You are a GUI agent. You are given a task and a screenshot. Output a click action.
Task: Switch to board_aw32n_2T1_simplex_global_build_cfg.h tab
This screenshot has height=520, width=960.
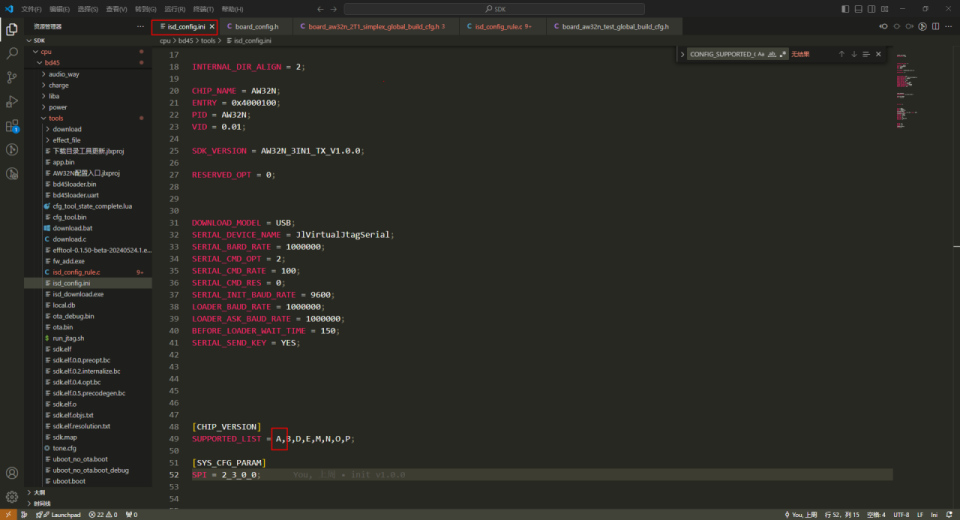377,26
